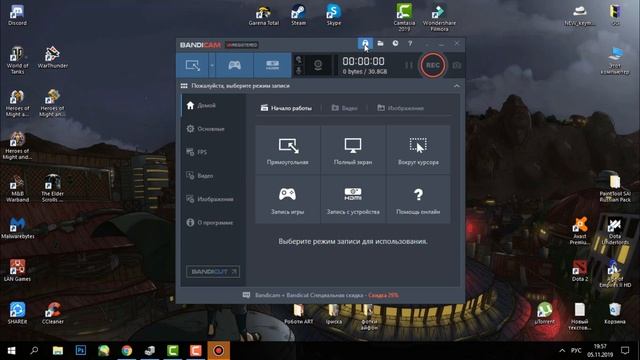Open uTorrent desktop shortcut
The width and height of the screenshot is (640, 360).
(544, 313)
